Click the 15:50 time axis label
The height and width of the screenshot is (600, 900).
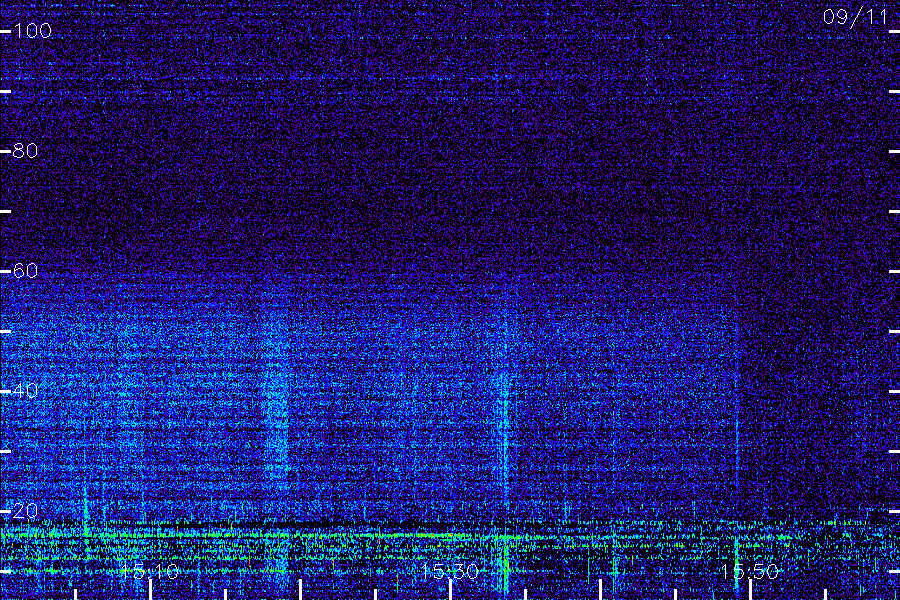click(750, 571)
